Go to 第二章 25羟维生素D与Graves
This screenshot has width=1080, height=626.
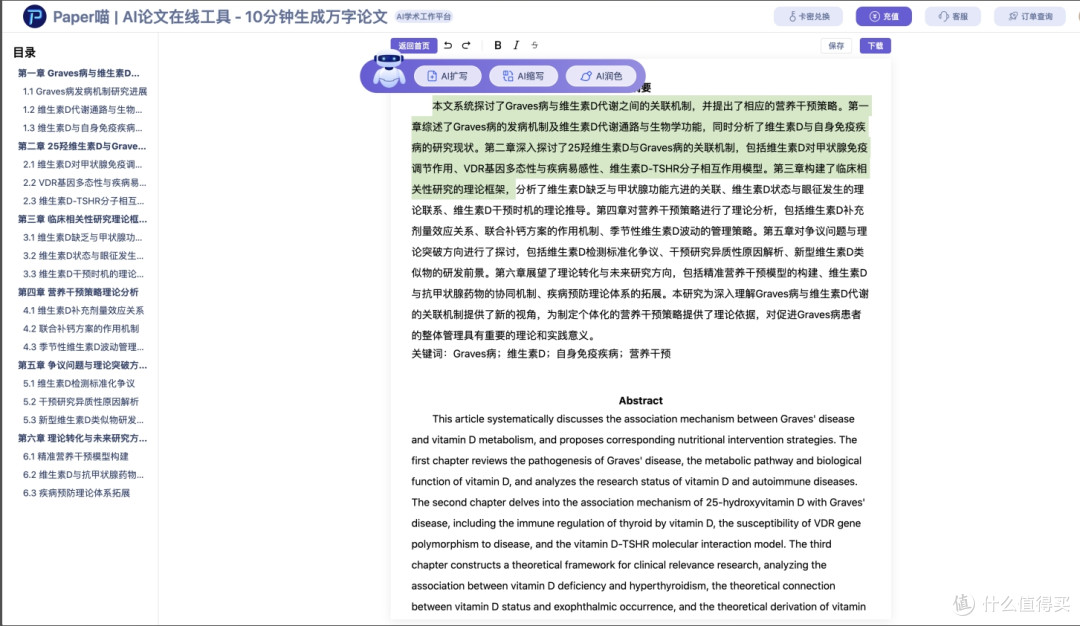(x=82, y=146)
